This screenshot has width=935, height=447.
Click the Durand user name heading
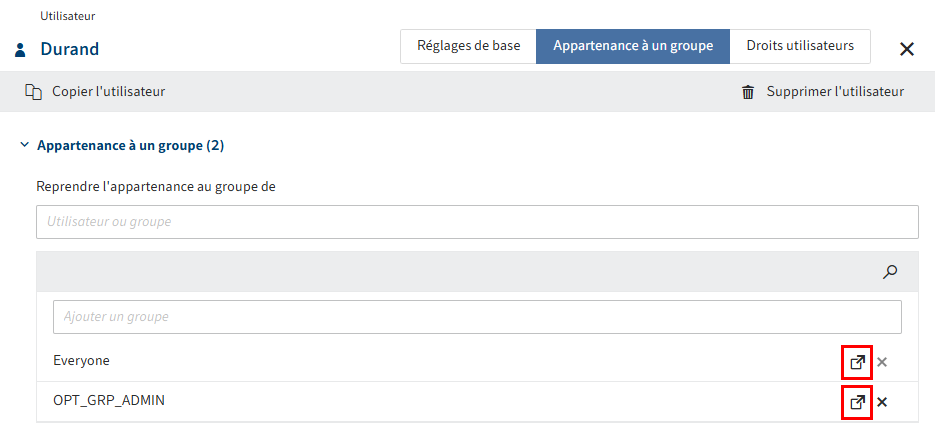70,49
